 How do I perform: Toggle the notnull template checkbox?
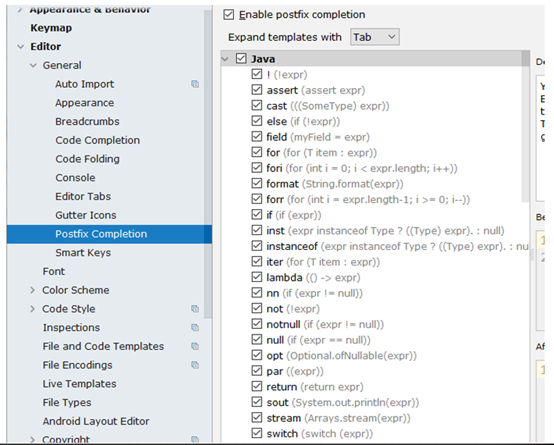[257, 324]
